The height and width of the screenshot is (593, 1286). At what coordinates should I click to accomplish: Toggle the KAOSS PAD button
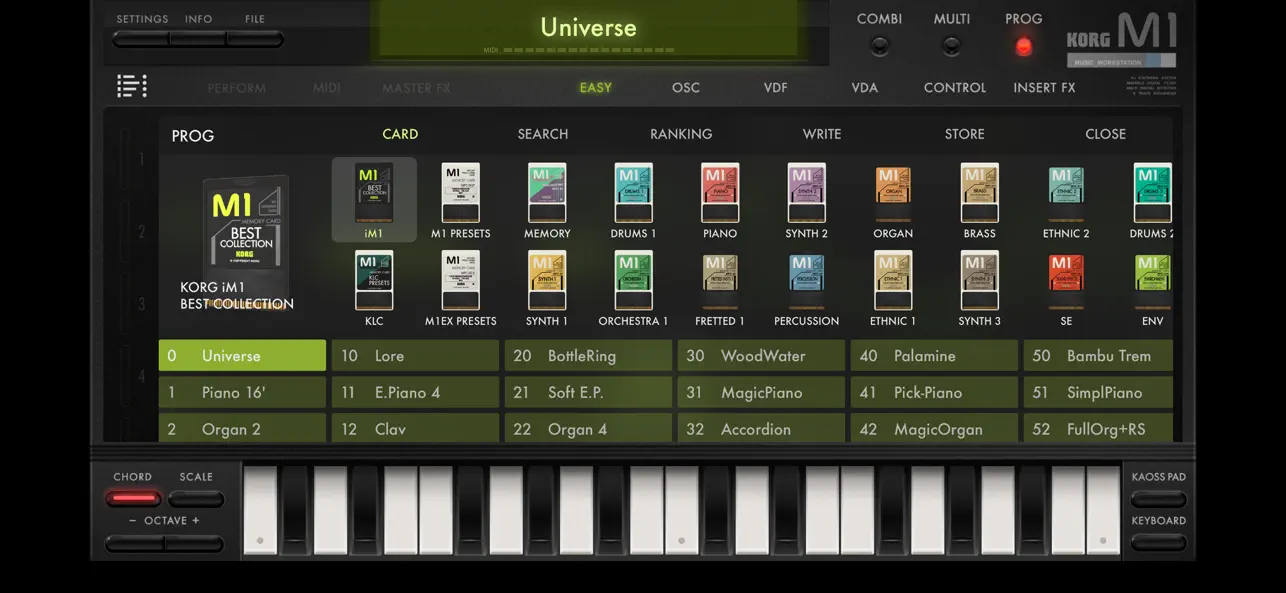(1159, 499)
